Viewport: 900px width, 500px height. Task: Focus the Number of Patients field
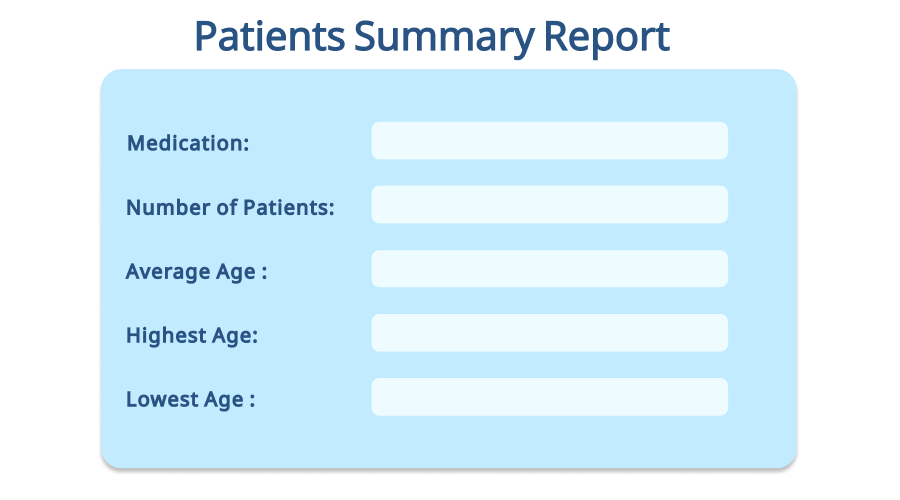[x=549, y=205]
